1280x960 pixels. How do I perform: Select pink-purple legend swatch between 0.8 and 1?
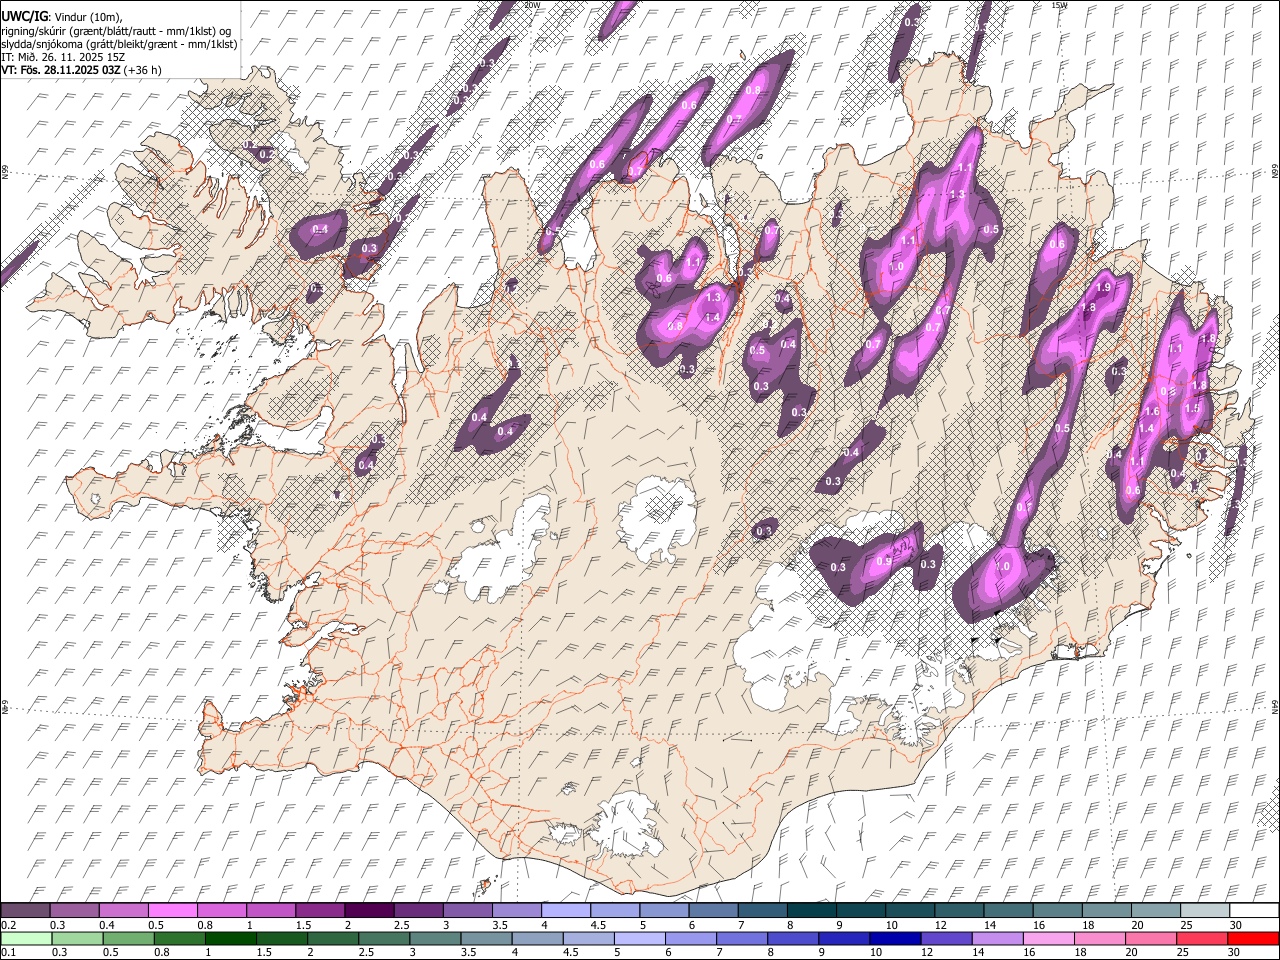222,910
